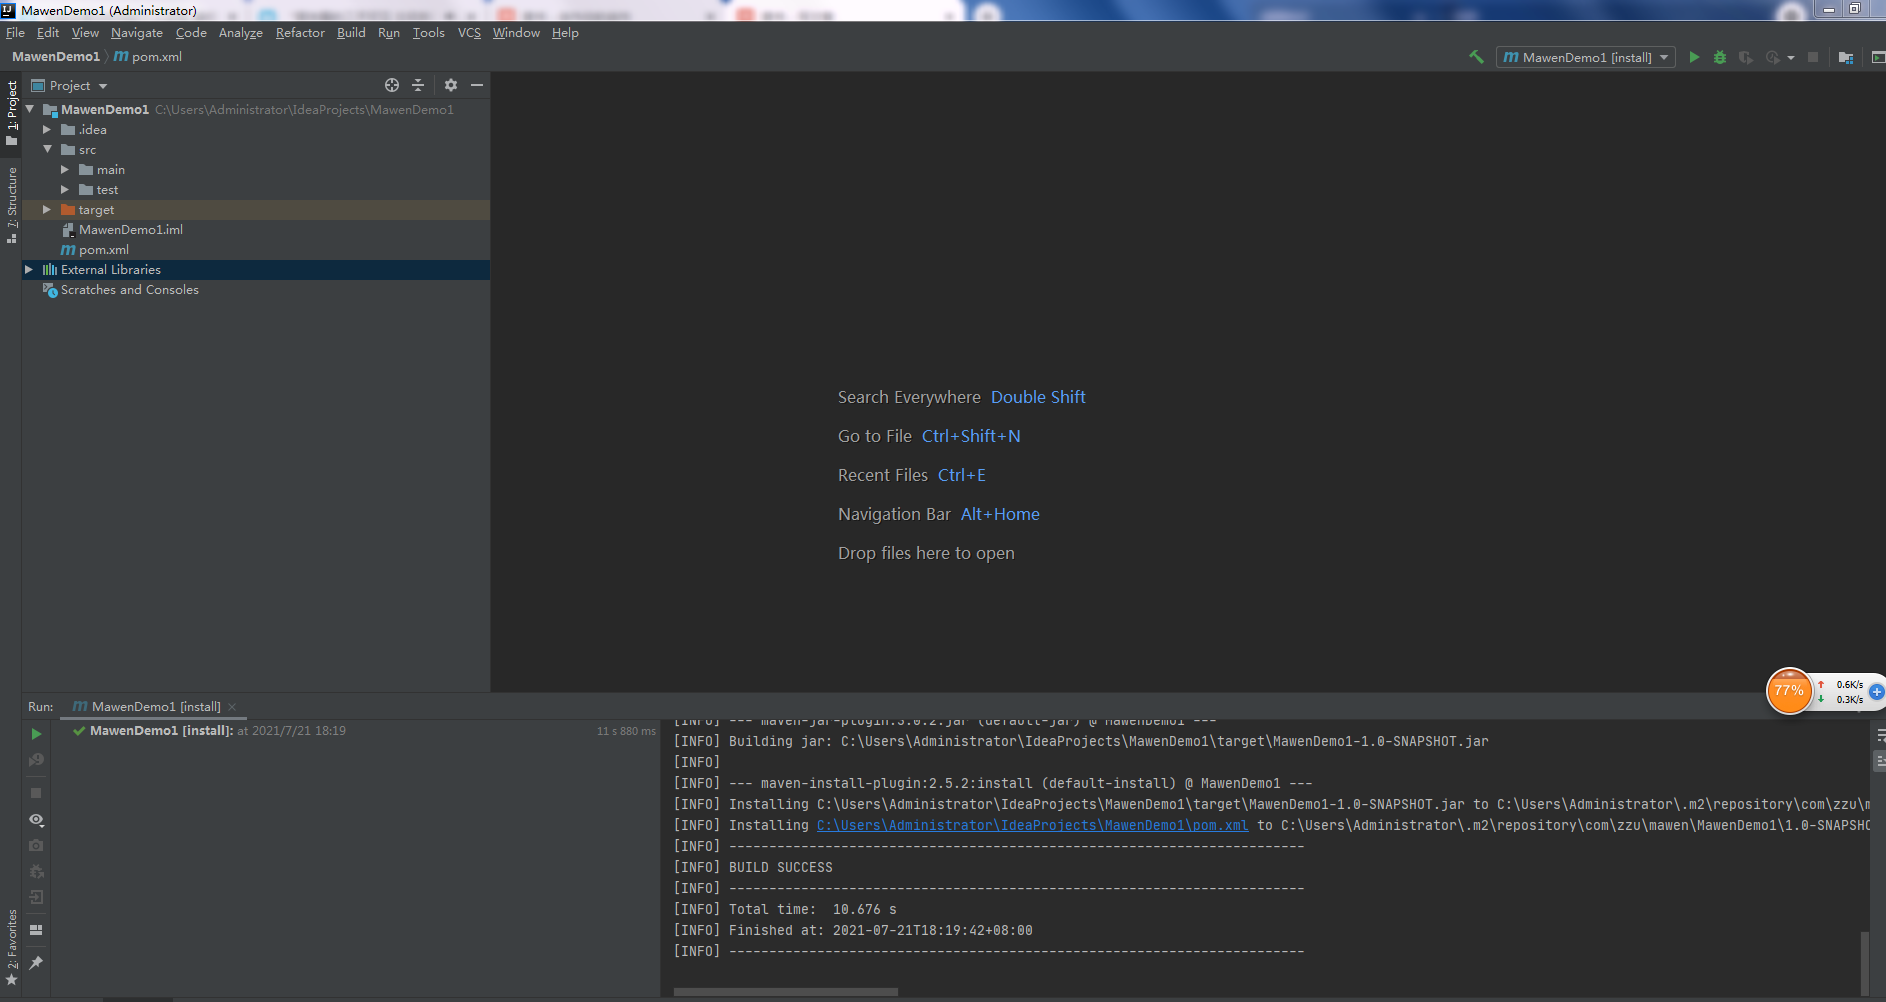Click the pom.xml breadcrumb in navigation bar
The width and height of the screenshot is (1886, 1002).
click(148, 57)
